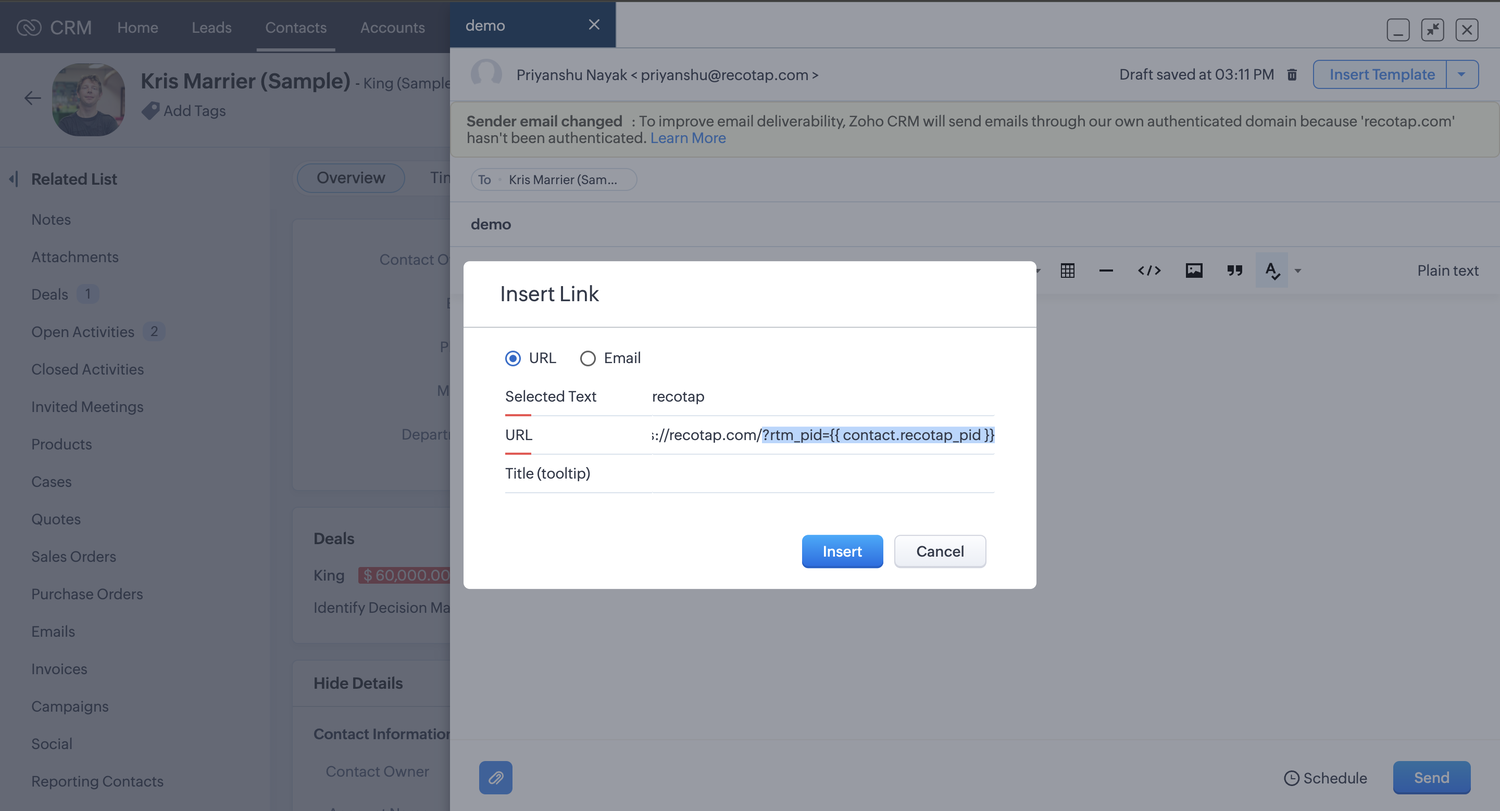Image resolution: width=1500 pixels, height=811 pixels.
Task: Open Campaigns in Related List
Action: click(70, 706)
